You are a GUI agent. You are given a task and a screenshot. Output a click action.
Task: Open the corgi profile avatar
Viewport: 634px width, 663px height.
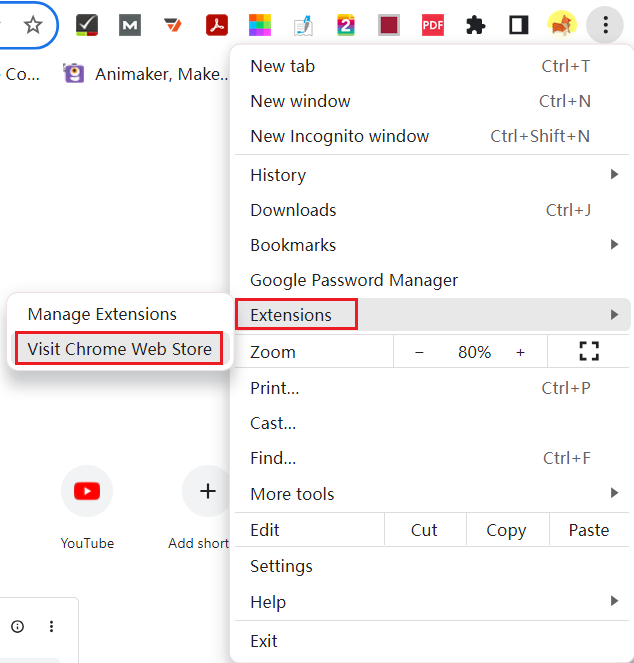click(562, 25)
